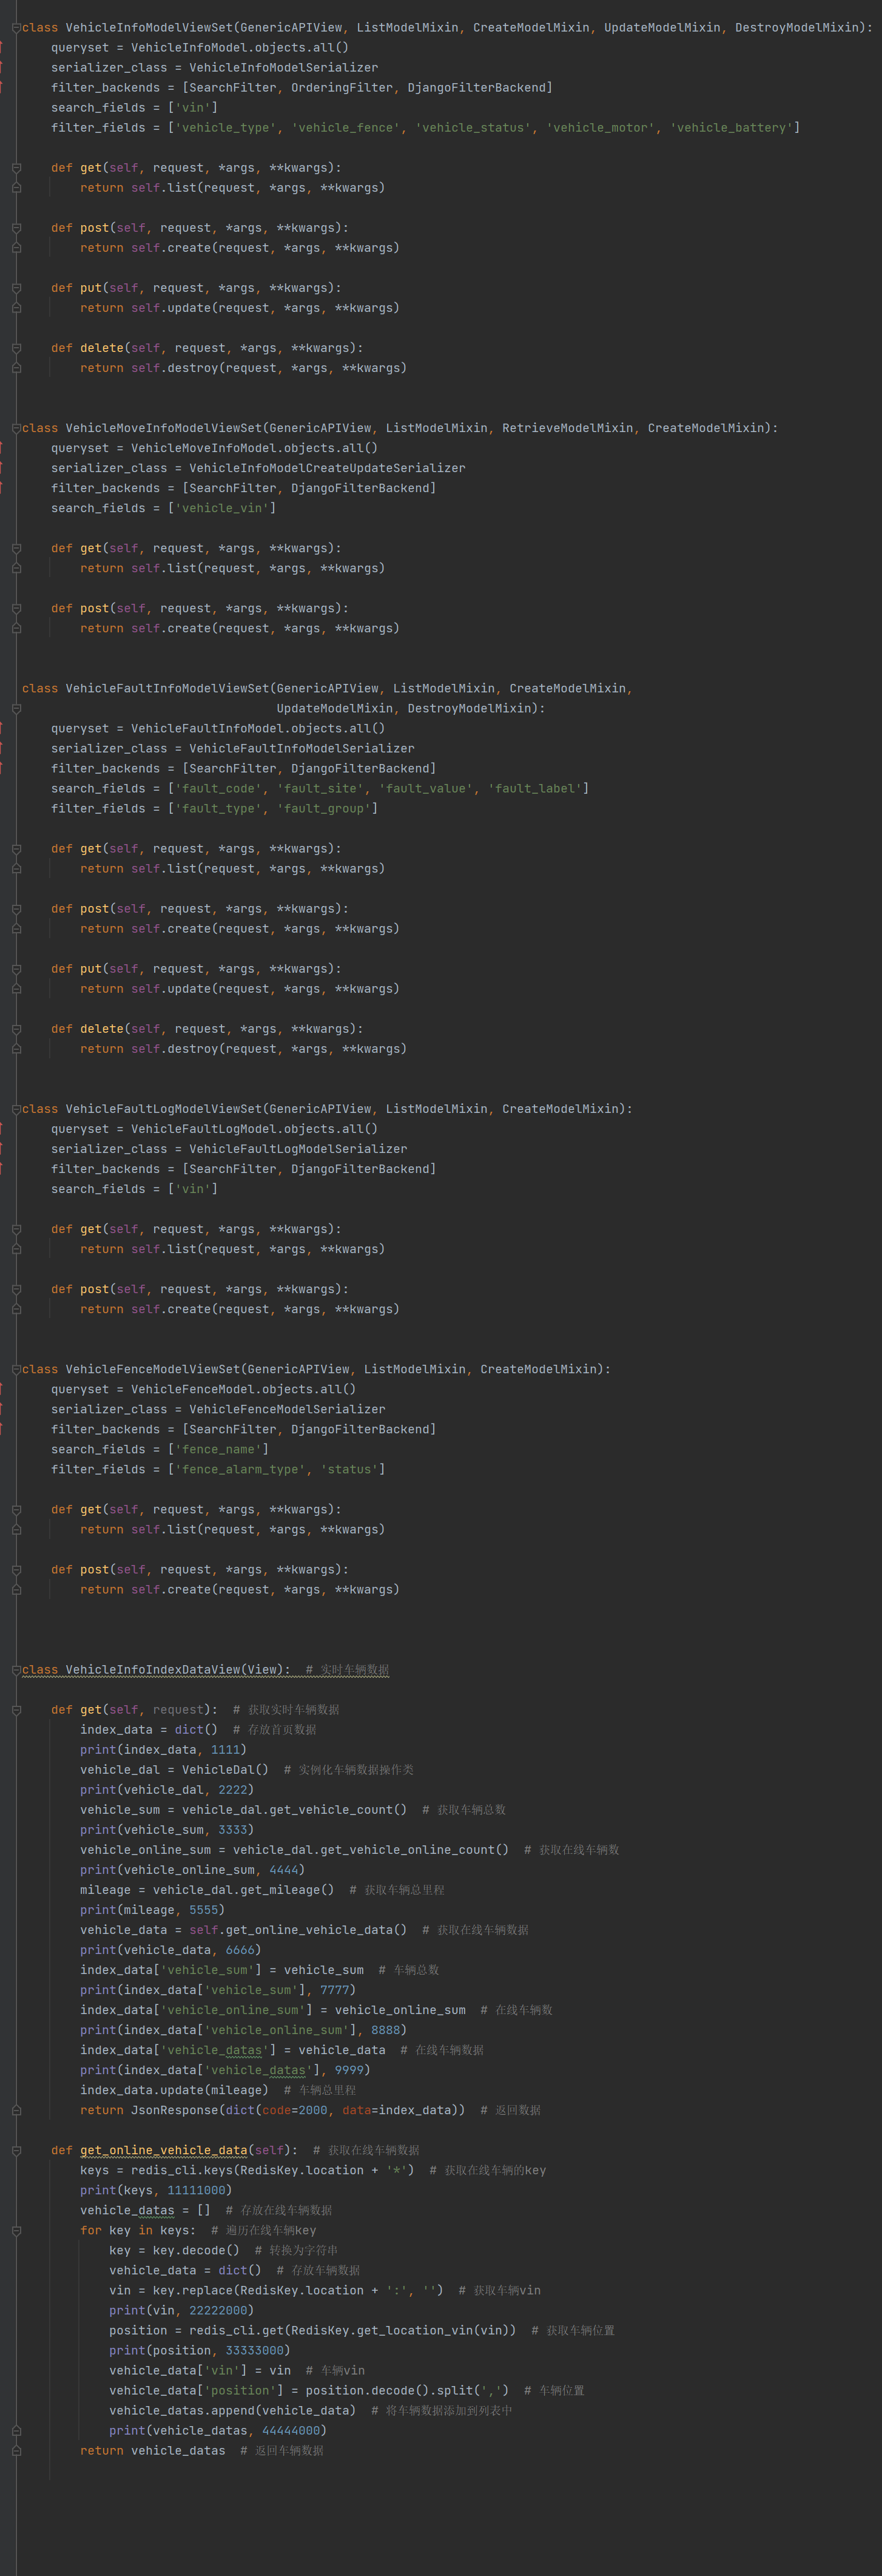This screenshot has width=882, height=2576.
Task: Click the 'fence_name' search field string
Action: coord(218,1450)
